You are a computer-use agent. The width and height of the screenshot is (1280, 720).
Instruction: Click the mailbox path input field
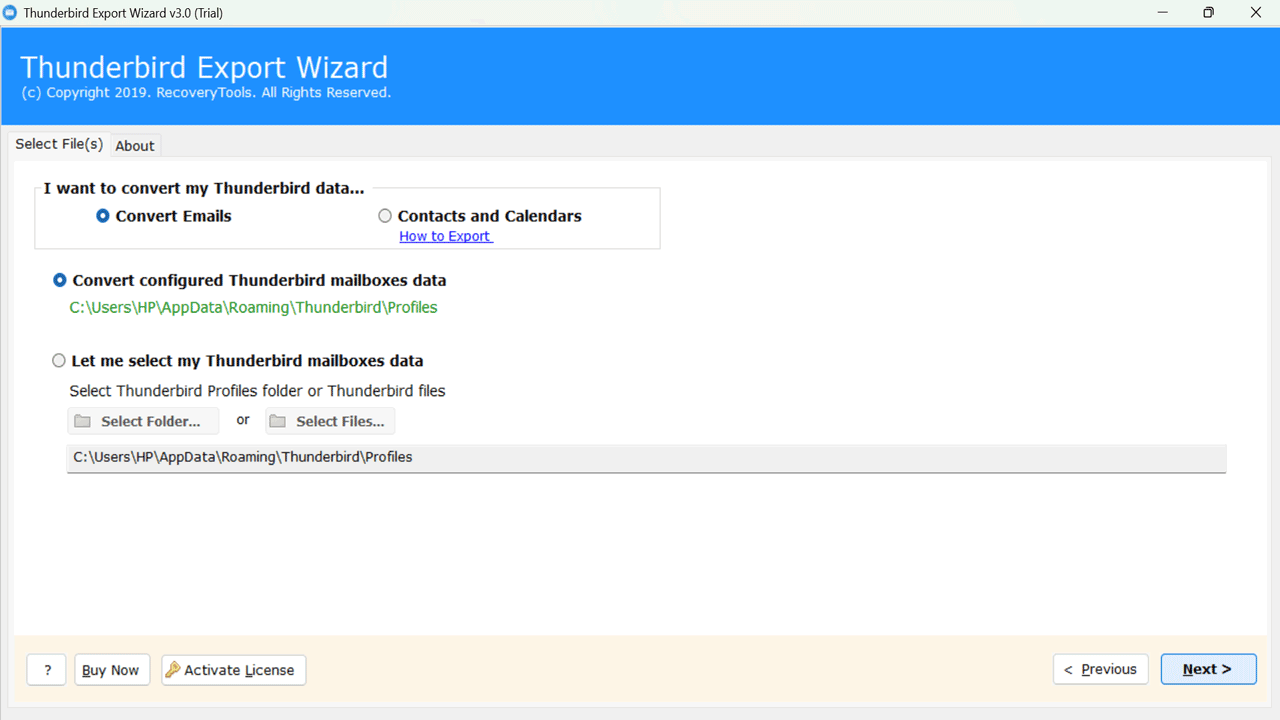tap(646, 458)
